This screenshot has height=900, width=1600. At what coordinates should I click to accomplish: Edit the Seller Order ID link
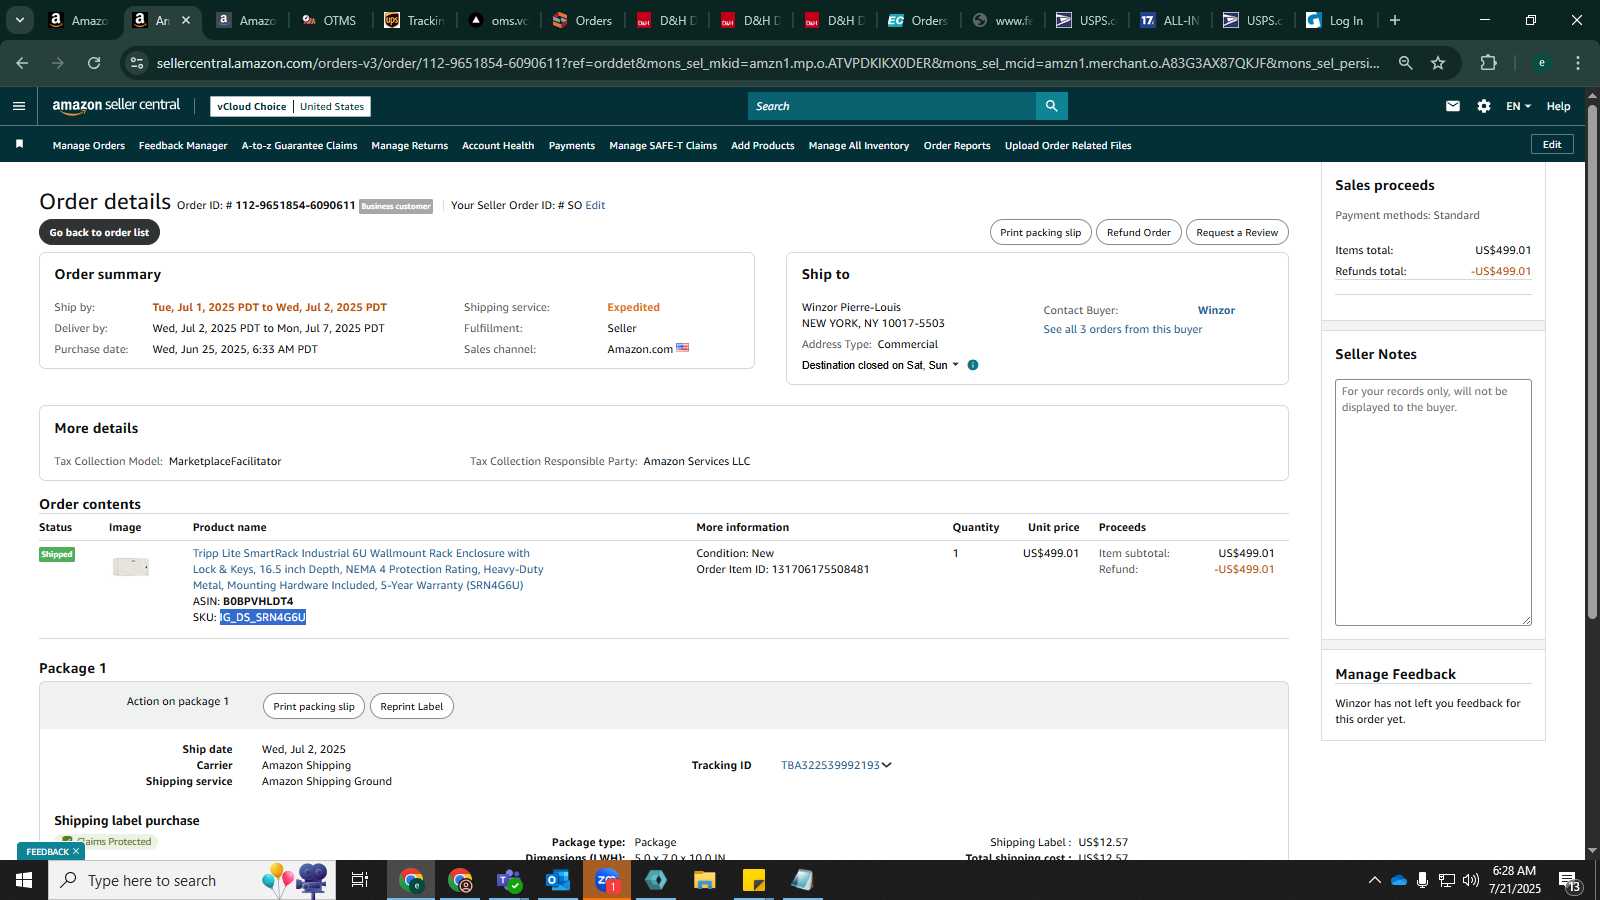595,205
